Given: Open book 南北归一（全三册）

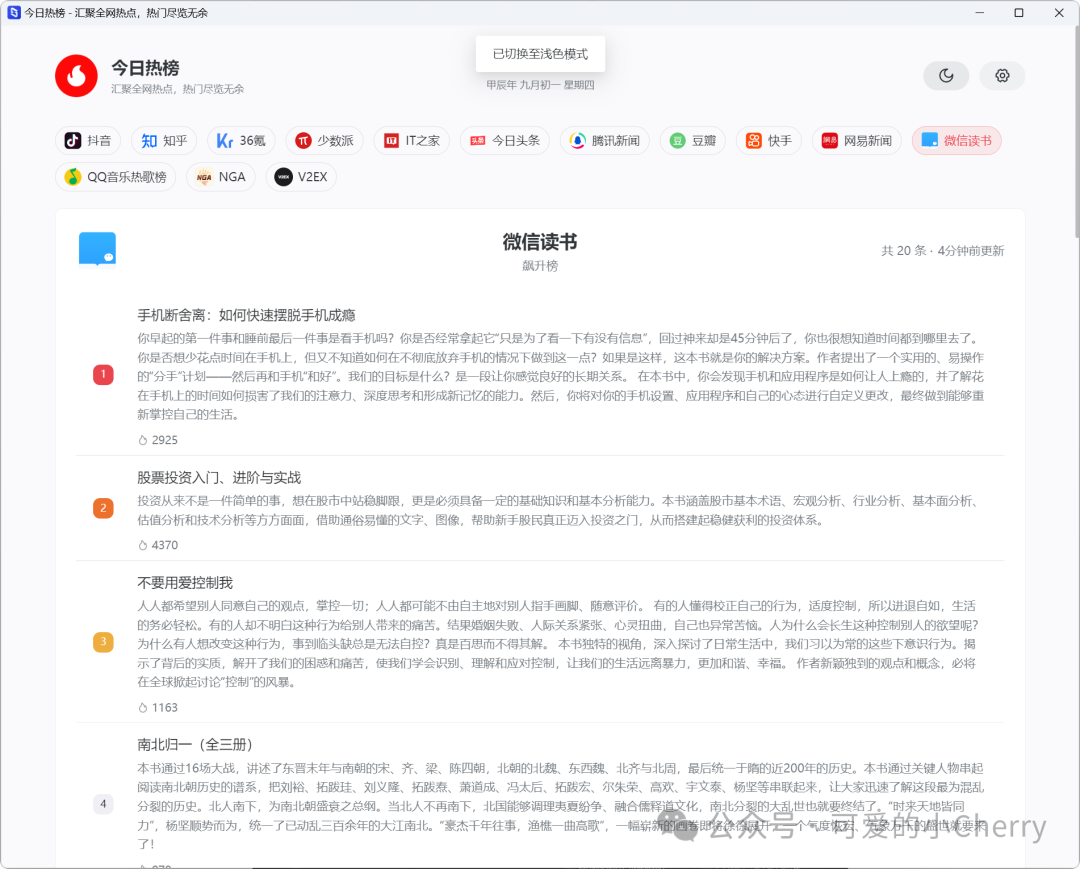Looking at the screenshot, I should [x=195, y=744].
